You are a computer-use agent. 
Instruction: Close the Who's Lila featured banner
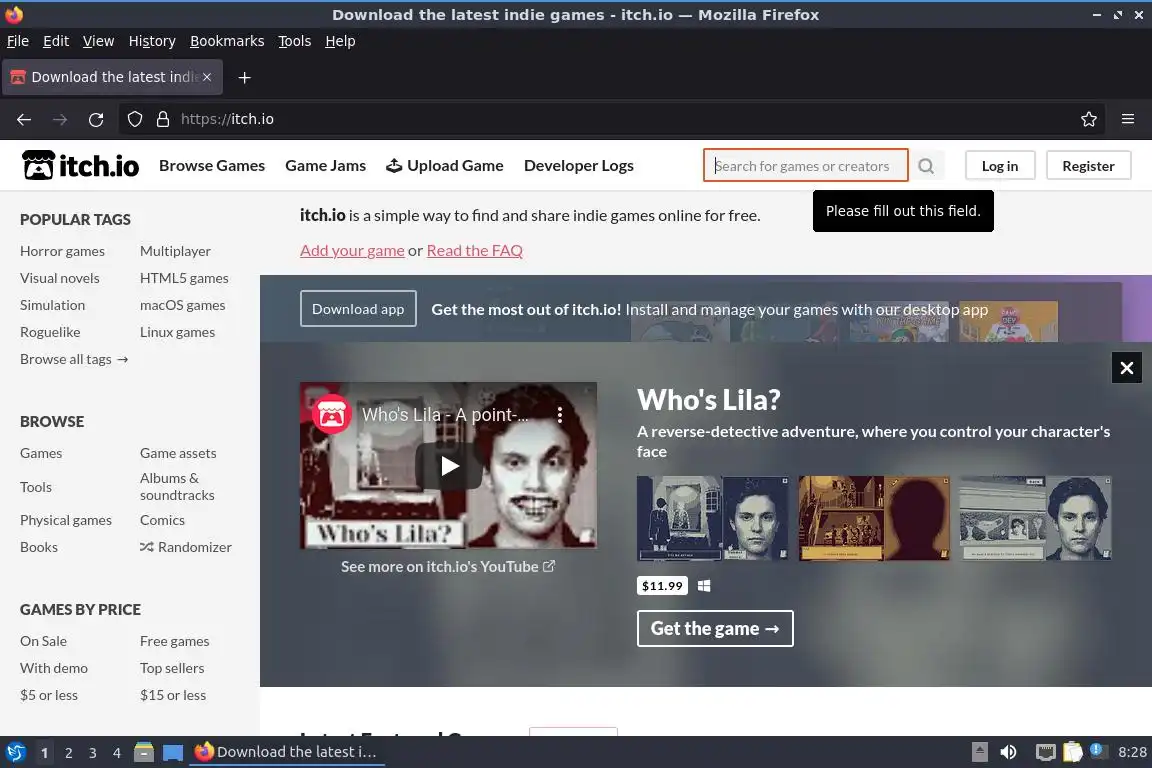click(x=1126, y=368)
